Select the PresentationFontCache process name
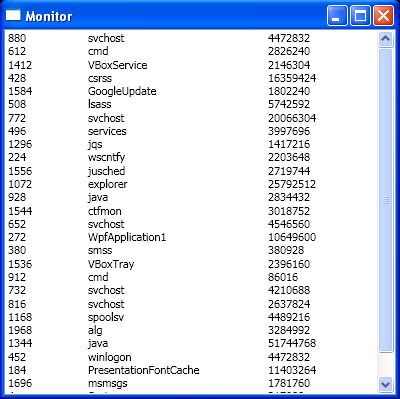Image resolution: width=400 pixels, height=399 pixels. 143,370
